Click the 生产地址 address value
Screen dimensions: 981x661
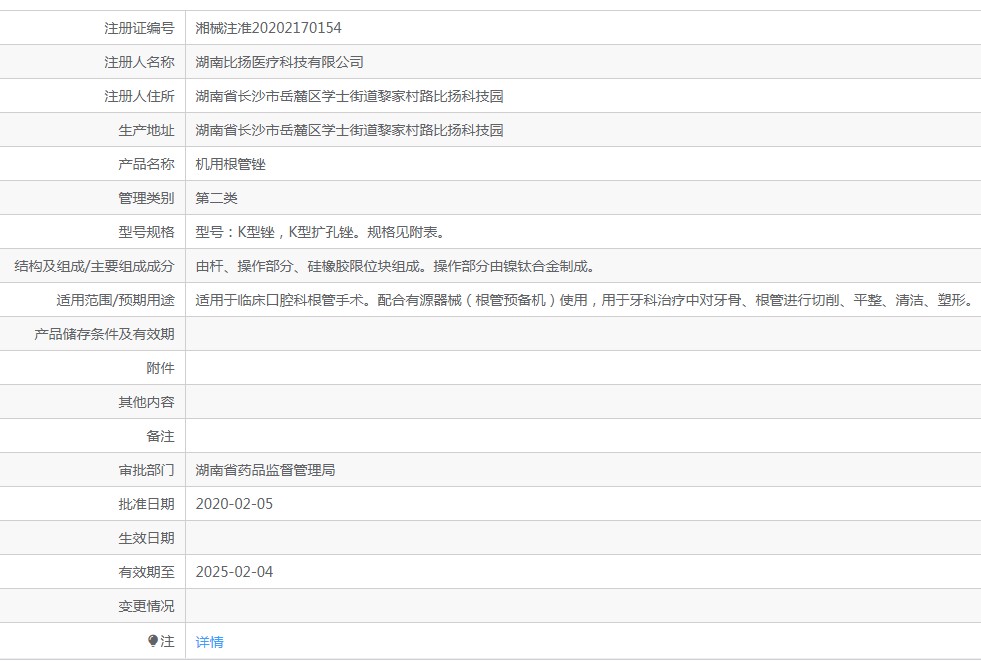tap(350, 130)
